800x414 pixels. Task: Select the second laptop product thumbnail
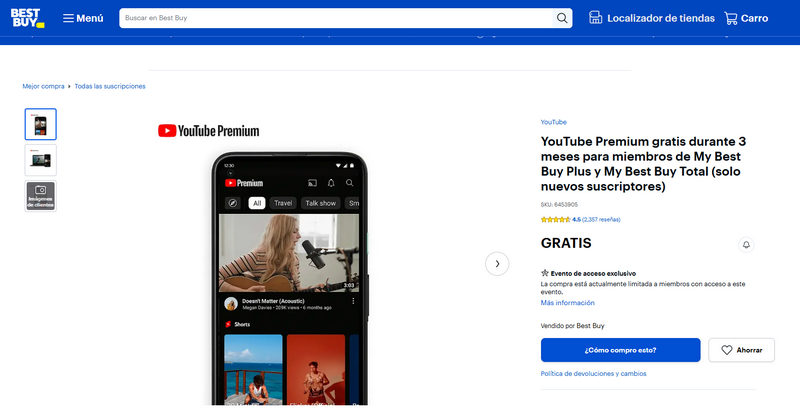41,160
